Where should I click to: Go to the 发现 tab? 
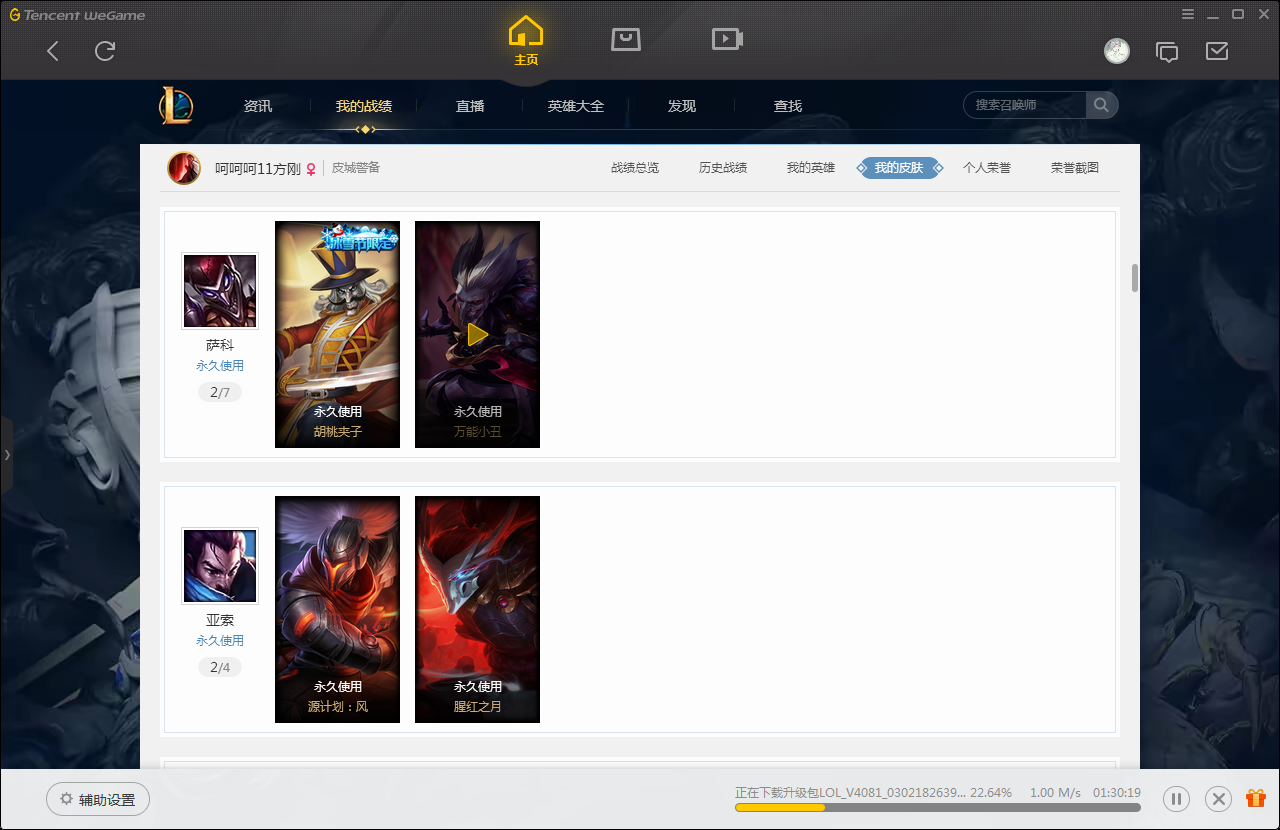coord(682,106)
